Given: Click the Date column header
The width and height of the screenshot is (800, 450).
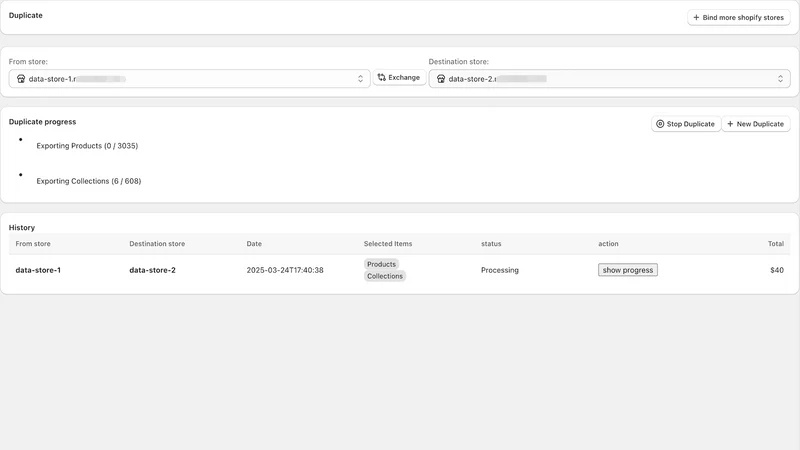Looking at the screenshot, I should click(254, 244).
